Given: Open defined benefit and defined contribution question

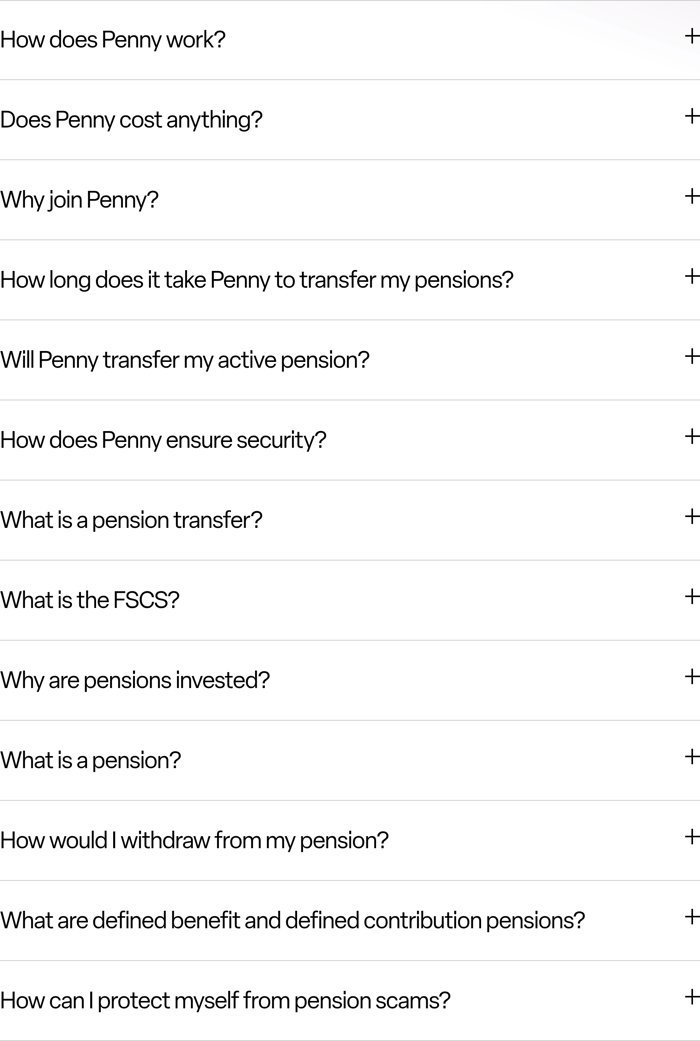Looking at the screenshot, I should [x=691, y=916].
